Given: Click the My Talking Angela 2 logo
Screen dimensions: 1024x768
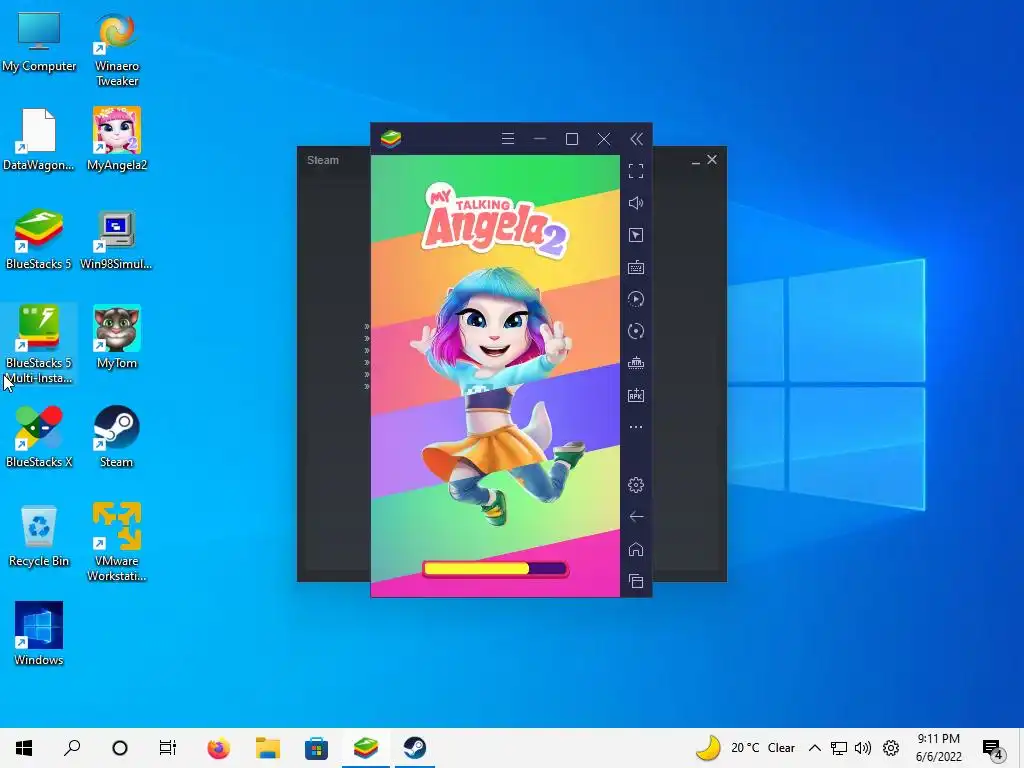Looking at the screenshot, I should 495,221.
